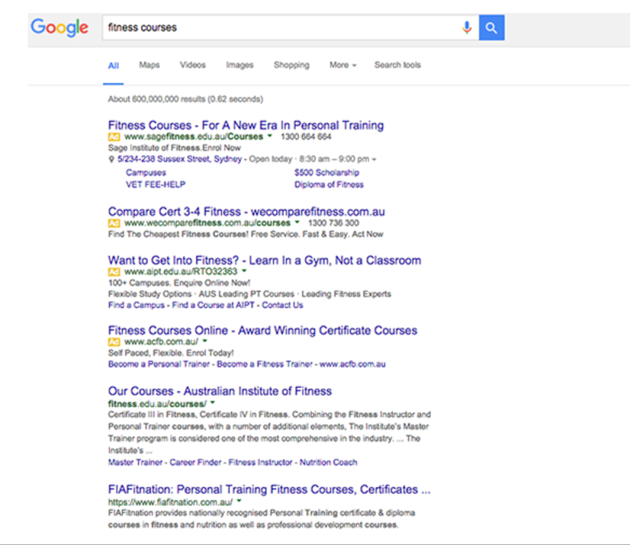Viewport: 630px width, 545px height.
Task: Click the About 600,000,000 results text
Action: (x=185, y=99)
